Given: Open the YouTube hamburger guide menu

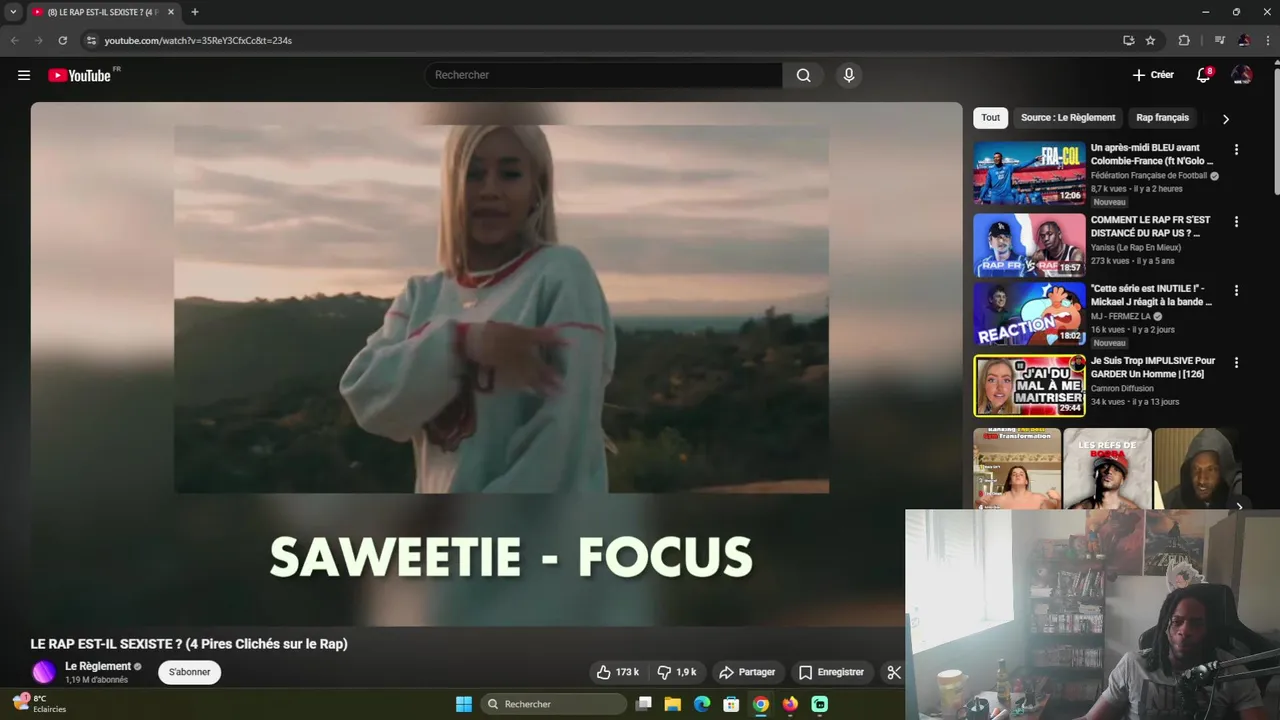Looking at the screenshot, I should tap(24, 75).
